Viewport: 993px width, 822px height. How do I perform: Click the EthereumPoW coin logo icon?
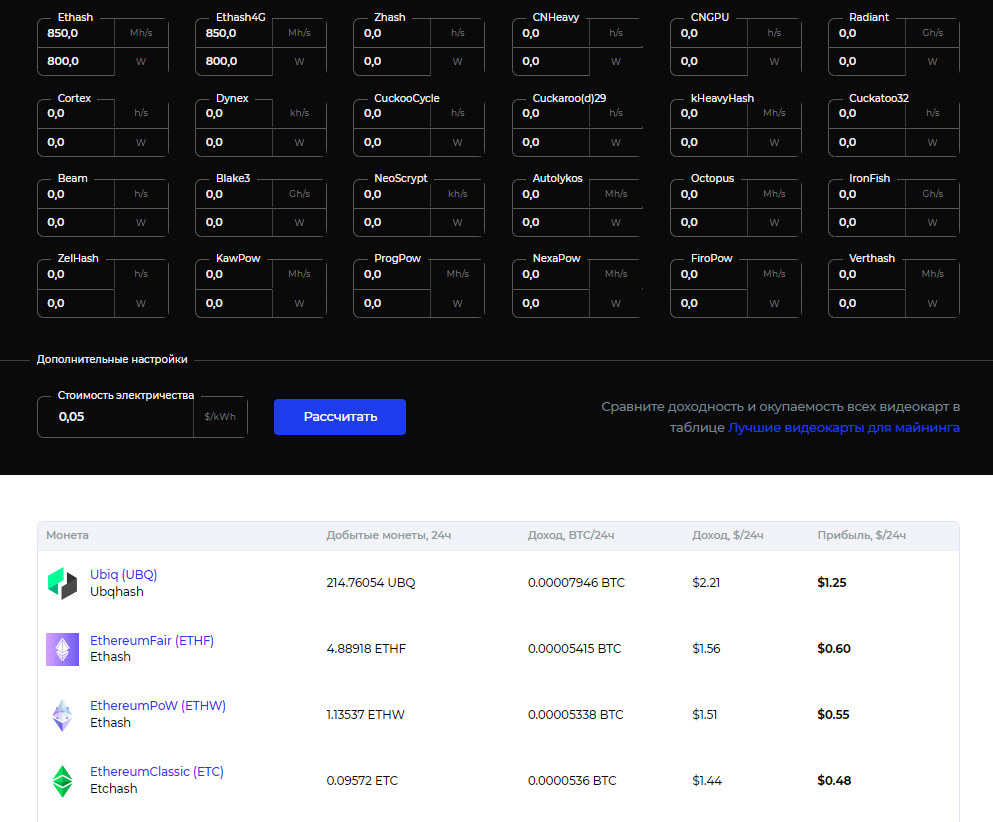[62, 715]
